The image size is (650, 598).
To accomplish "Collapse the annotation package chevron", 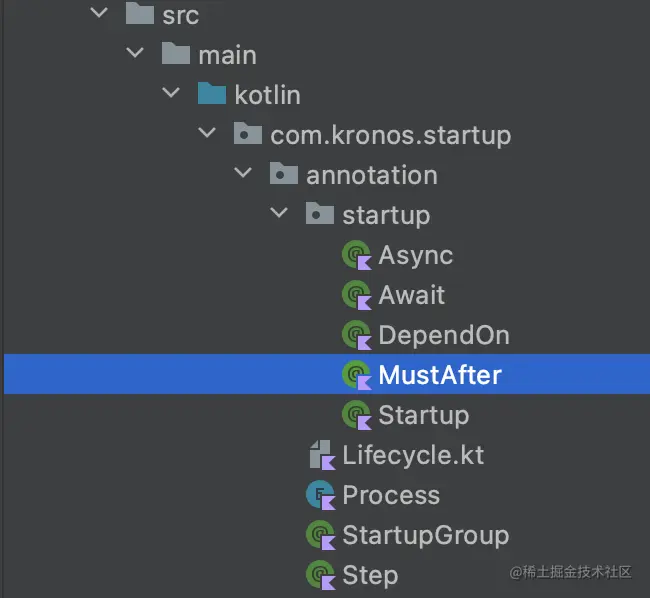I will pos(243,175).
